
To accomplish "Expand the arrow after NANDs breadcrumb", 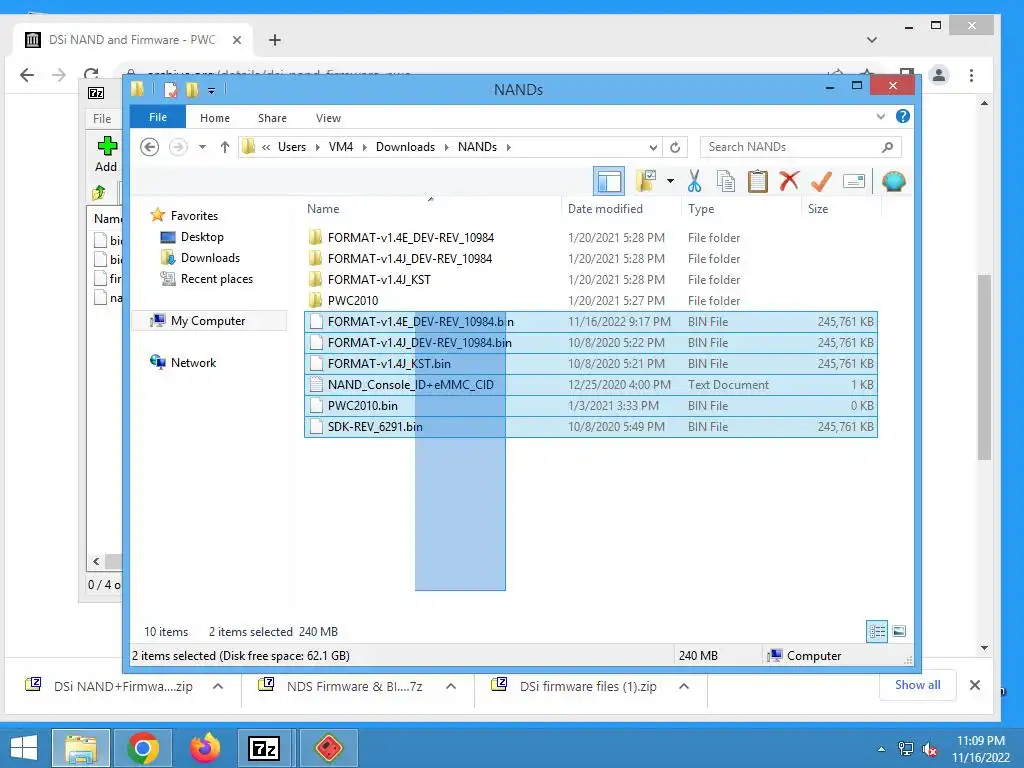I will coord(508,147).
